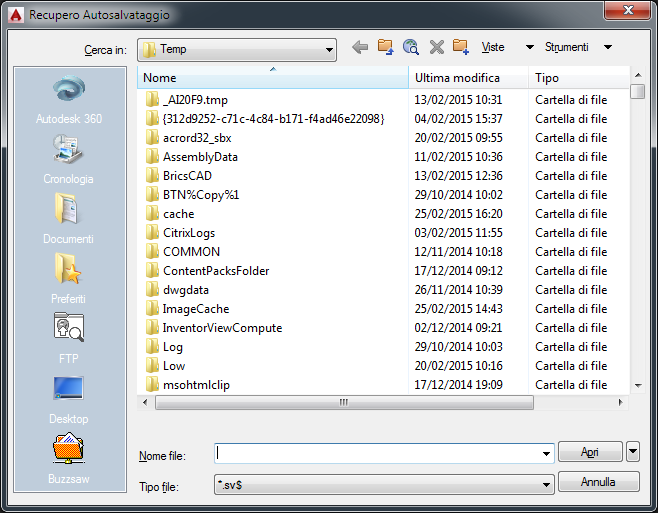Image resolution: width=658 pixels, height=513 pixels.
Task: Open Autodesk 360 location in sidebar
Action: [x=69, y=99]
